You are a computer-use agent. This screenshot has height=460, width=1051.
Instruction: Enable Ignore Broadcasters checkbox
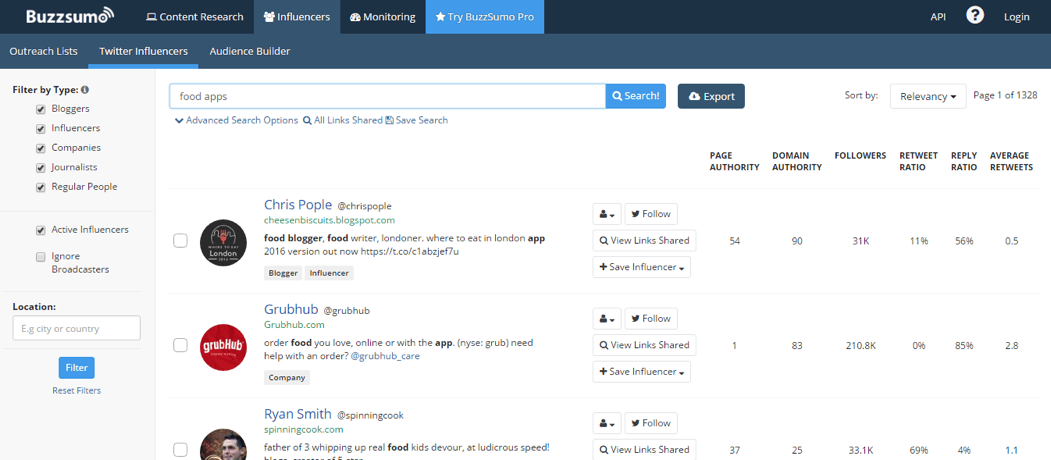pyautogui.click(x=41, y=257)
